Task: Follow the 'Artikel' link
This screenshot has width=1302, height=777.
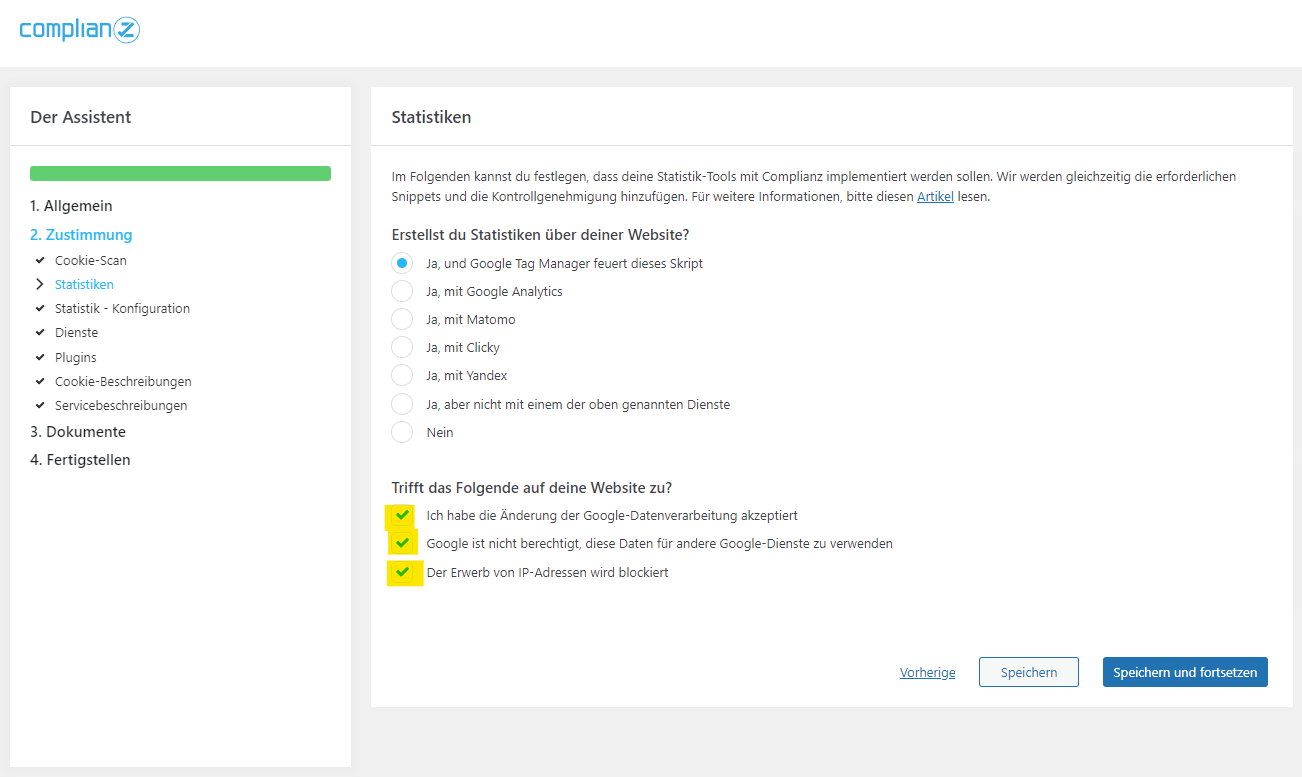Action: (935, 197)
